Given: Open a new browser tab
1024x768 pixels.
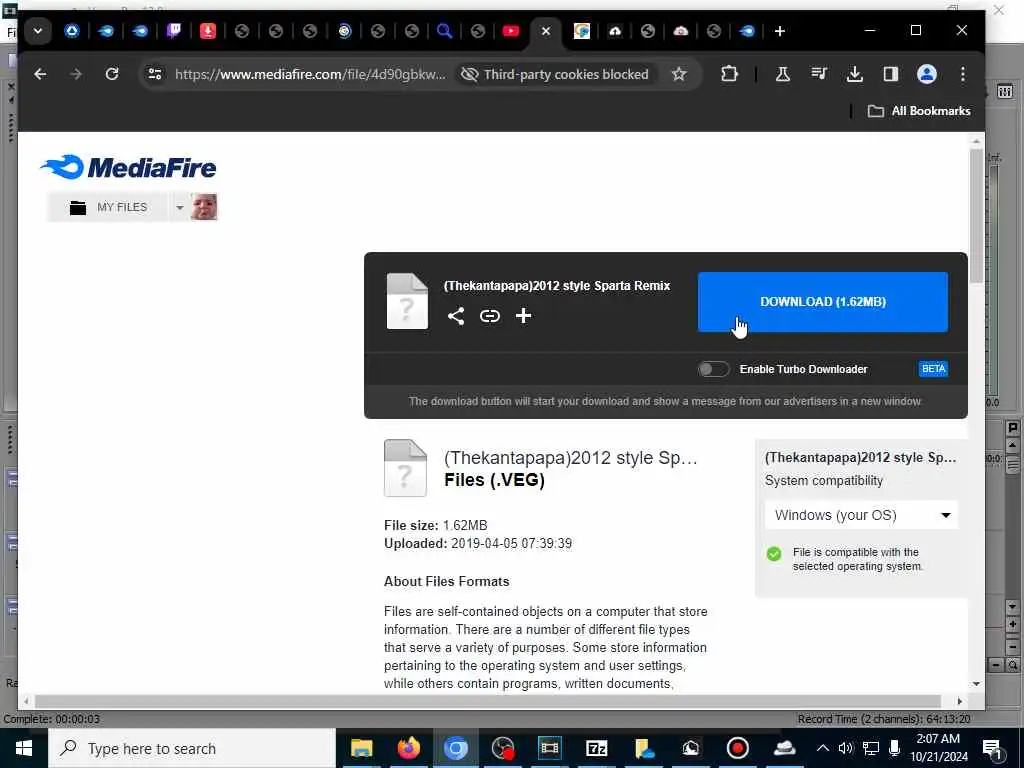Looking at the screenshot, I should click(x=779, y=31).
